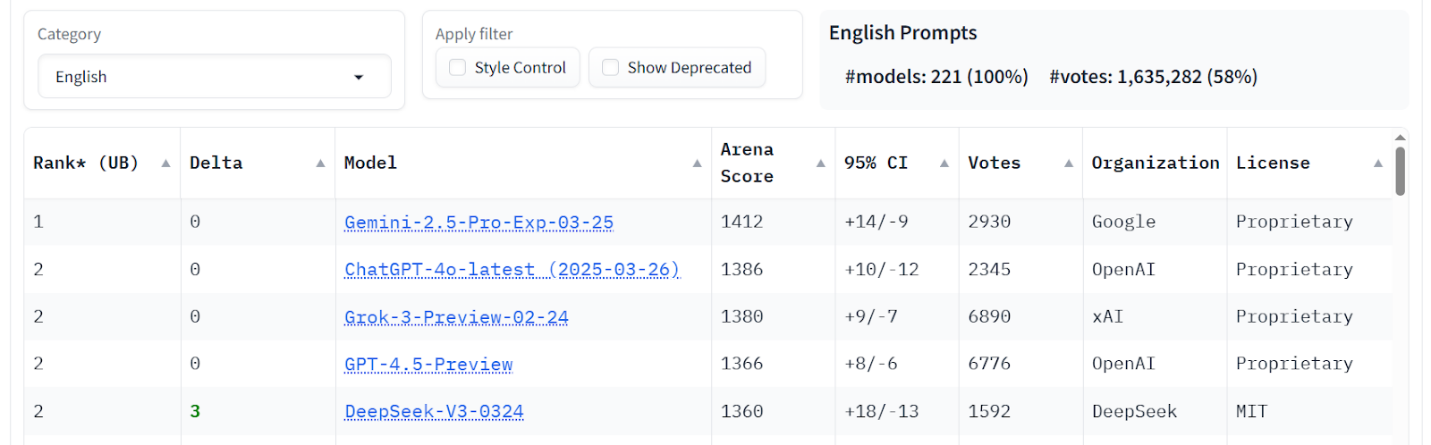
Task: Click the votes value 1592
Action: 989,411
